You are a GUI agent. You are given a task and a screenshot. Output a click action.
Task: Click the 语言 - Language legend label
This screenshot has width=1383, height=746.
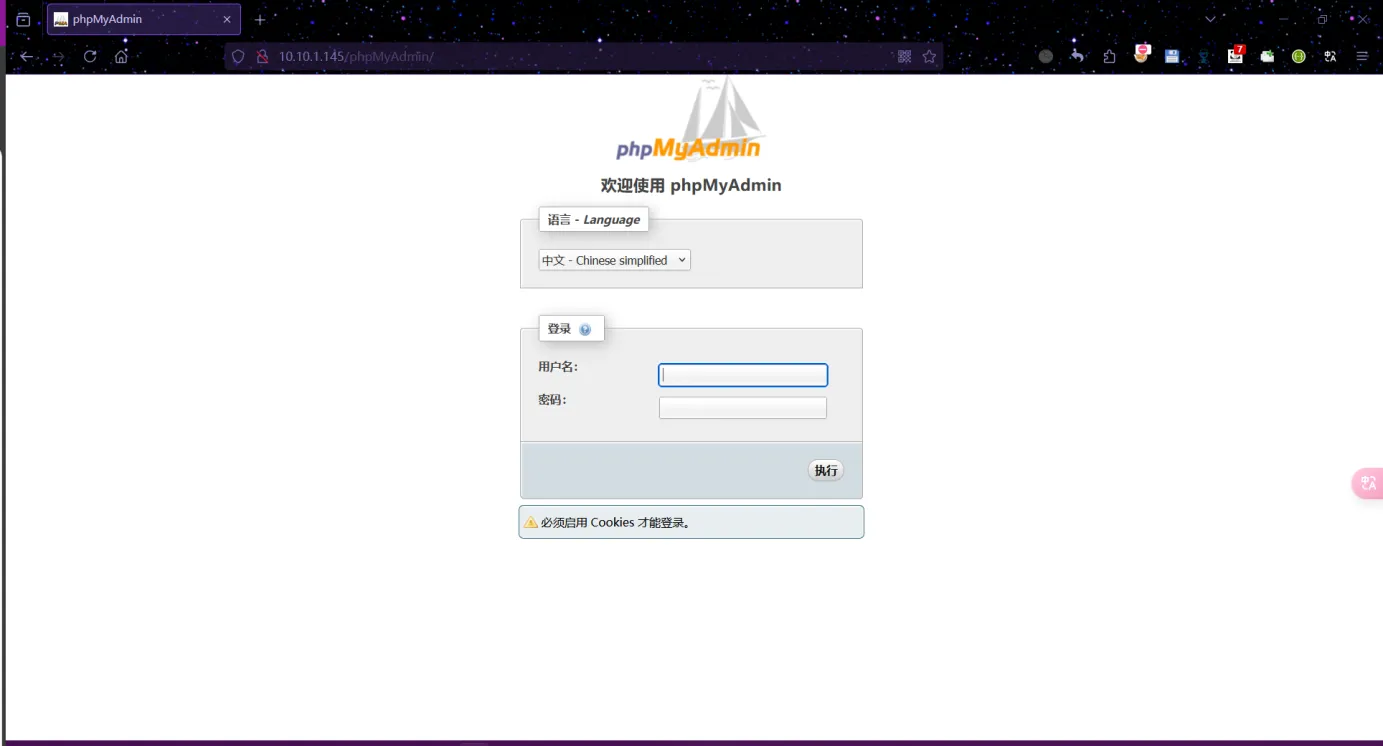click(594, 220)
